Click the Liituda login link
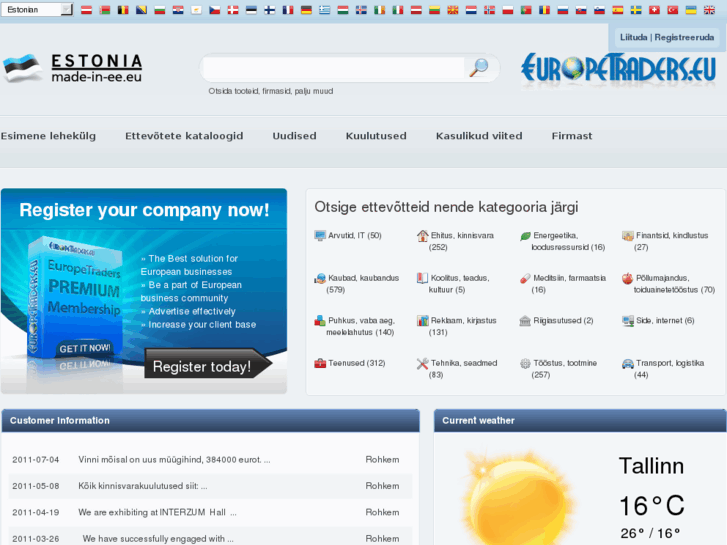727x545 pixels. pyautogui.click(x=633, y=37)
